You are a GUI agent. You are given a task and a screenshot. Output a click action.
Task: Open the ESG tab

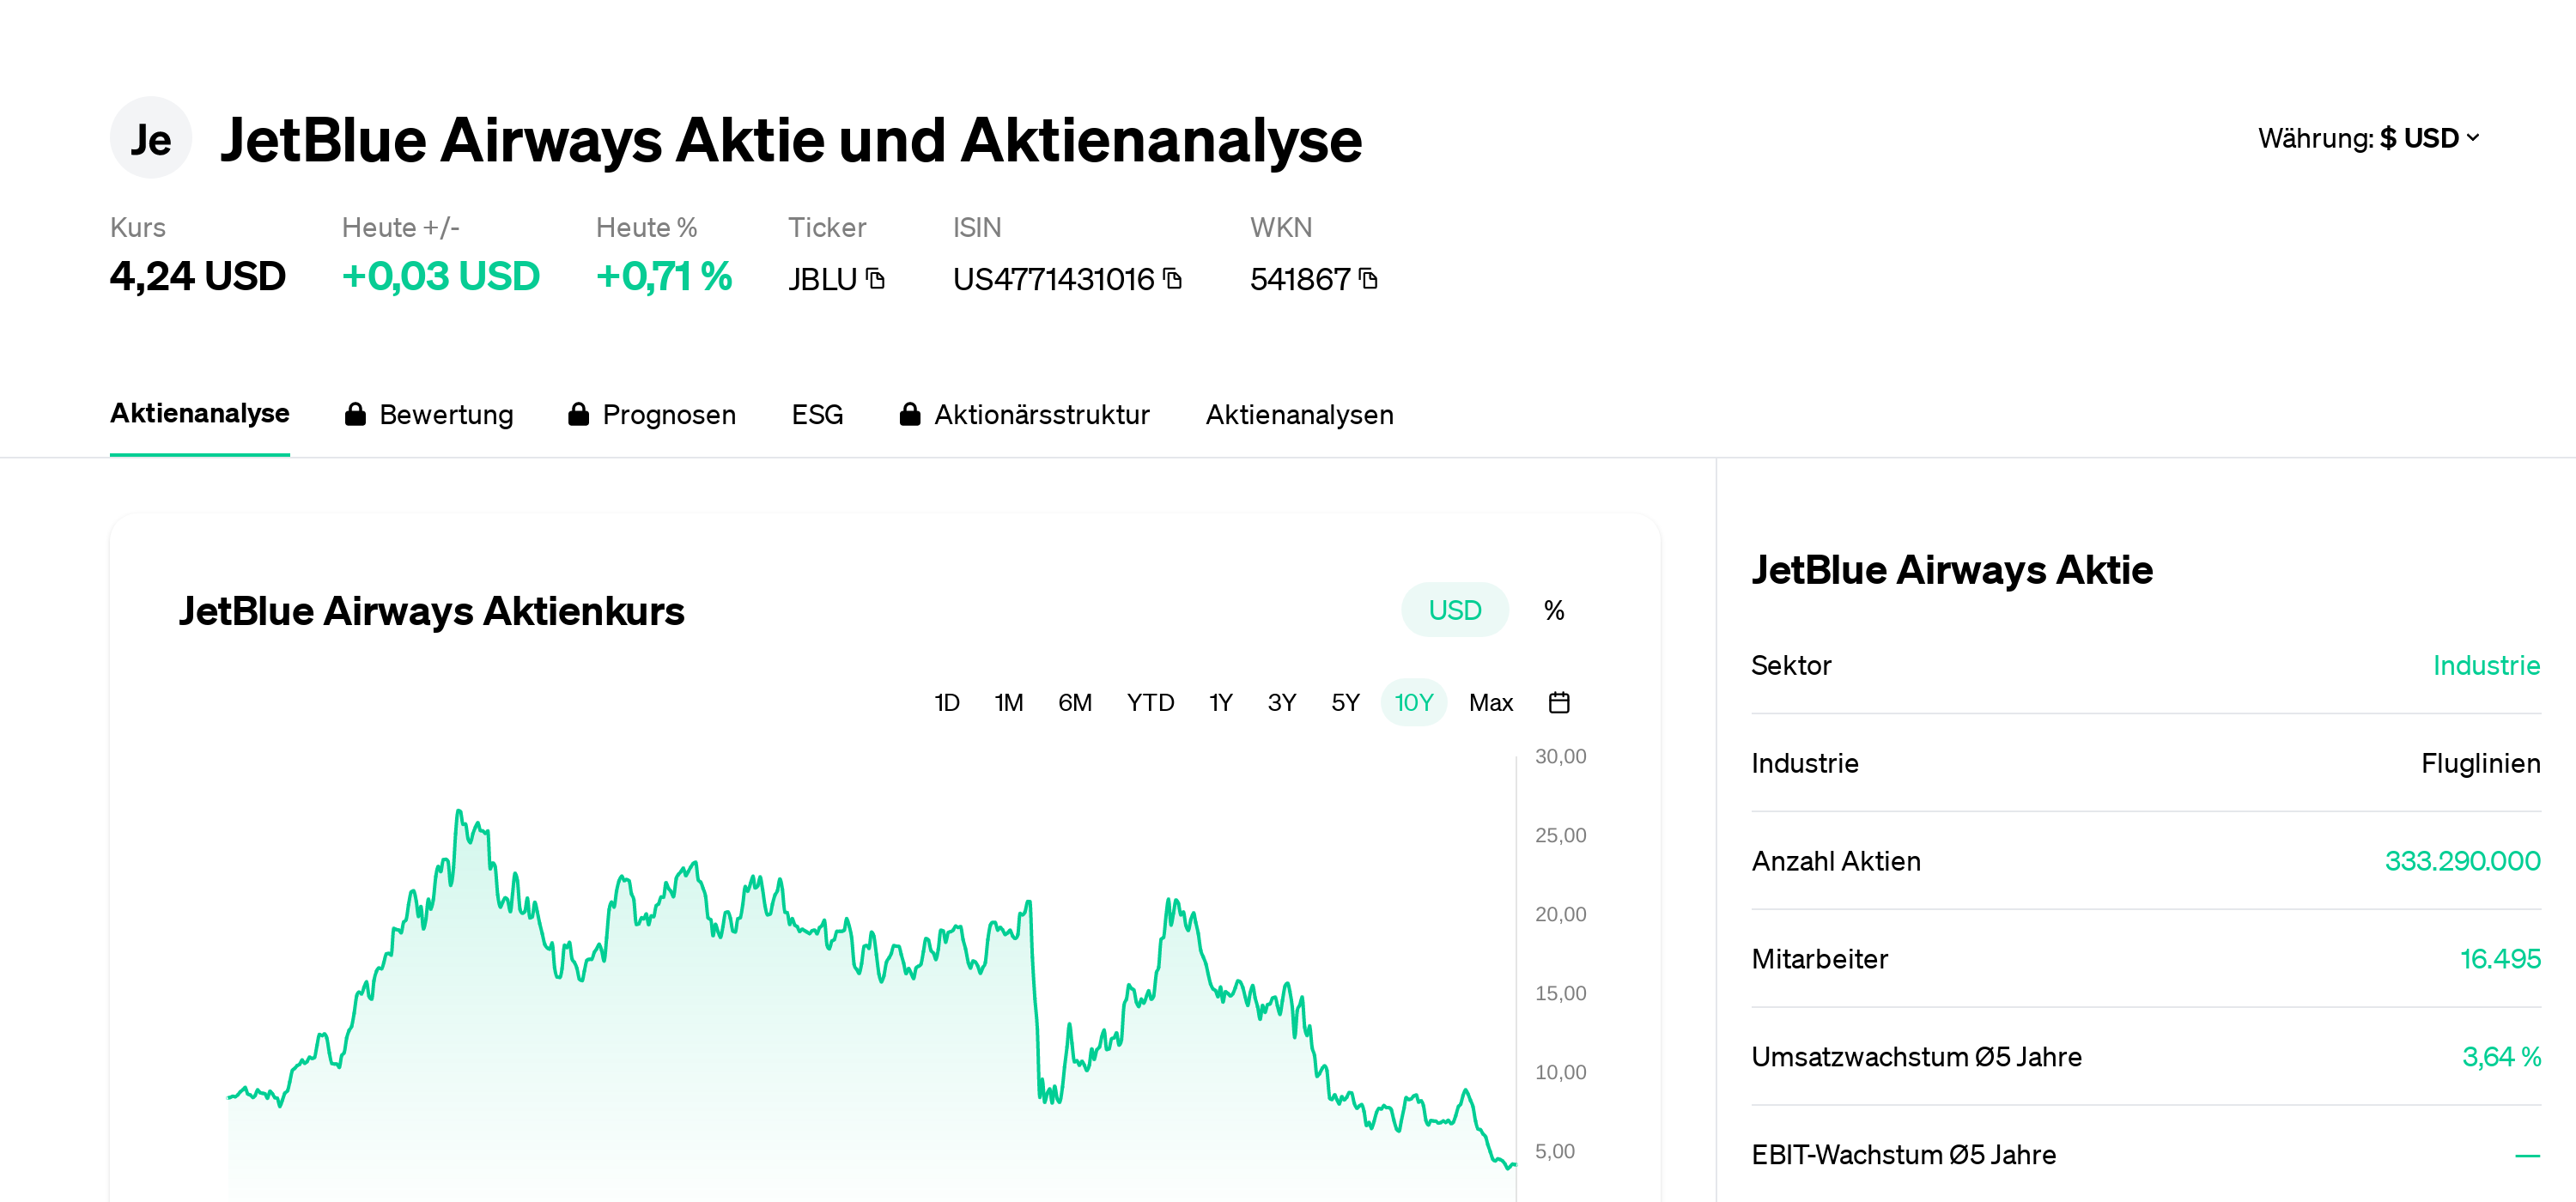(817, 415)
